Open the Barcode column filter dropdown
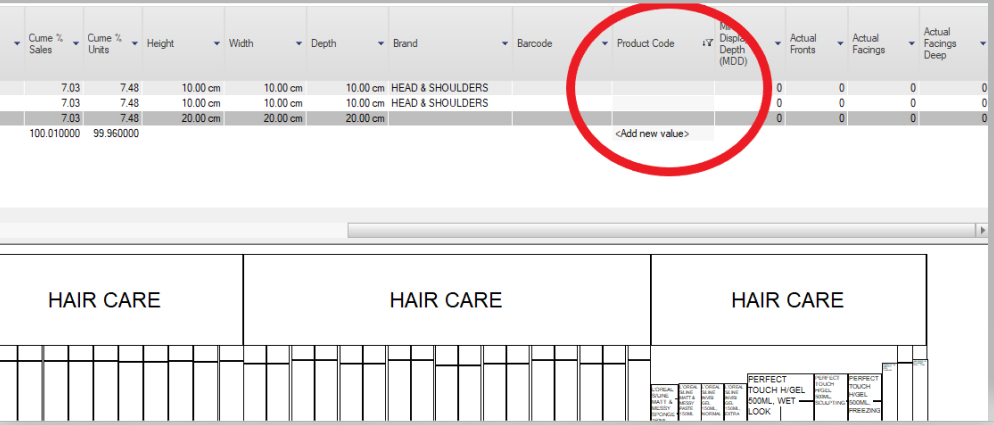Image resolution: width=994 pixels, height=425 pixels. pos(605,43)
